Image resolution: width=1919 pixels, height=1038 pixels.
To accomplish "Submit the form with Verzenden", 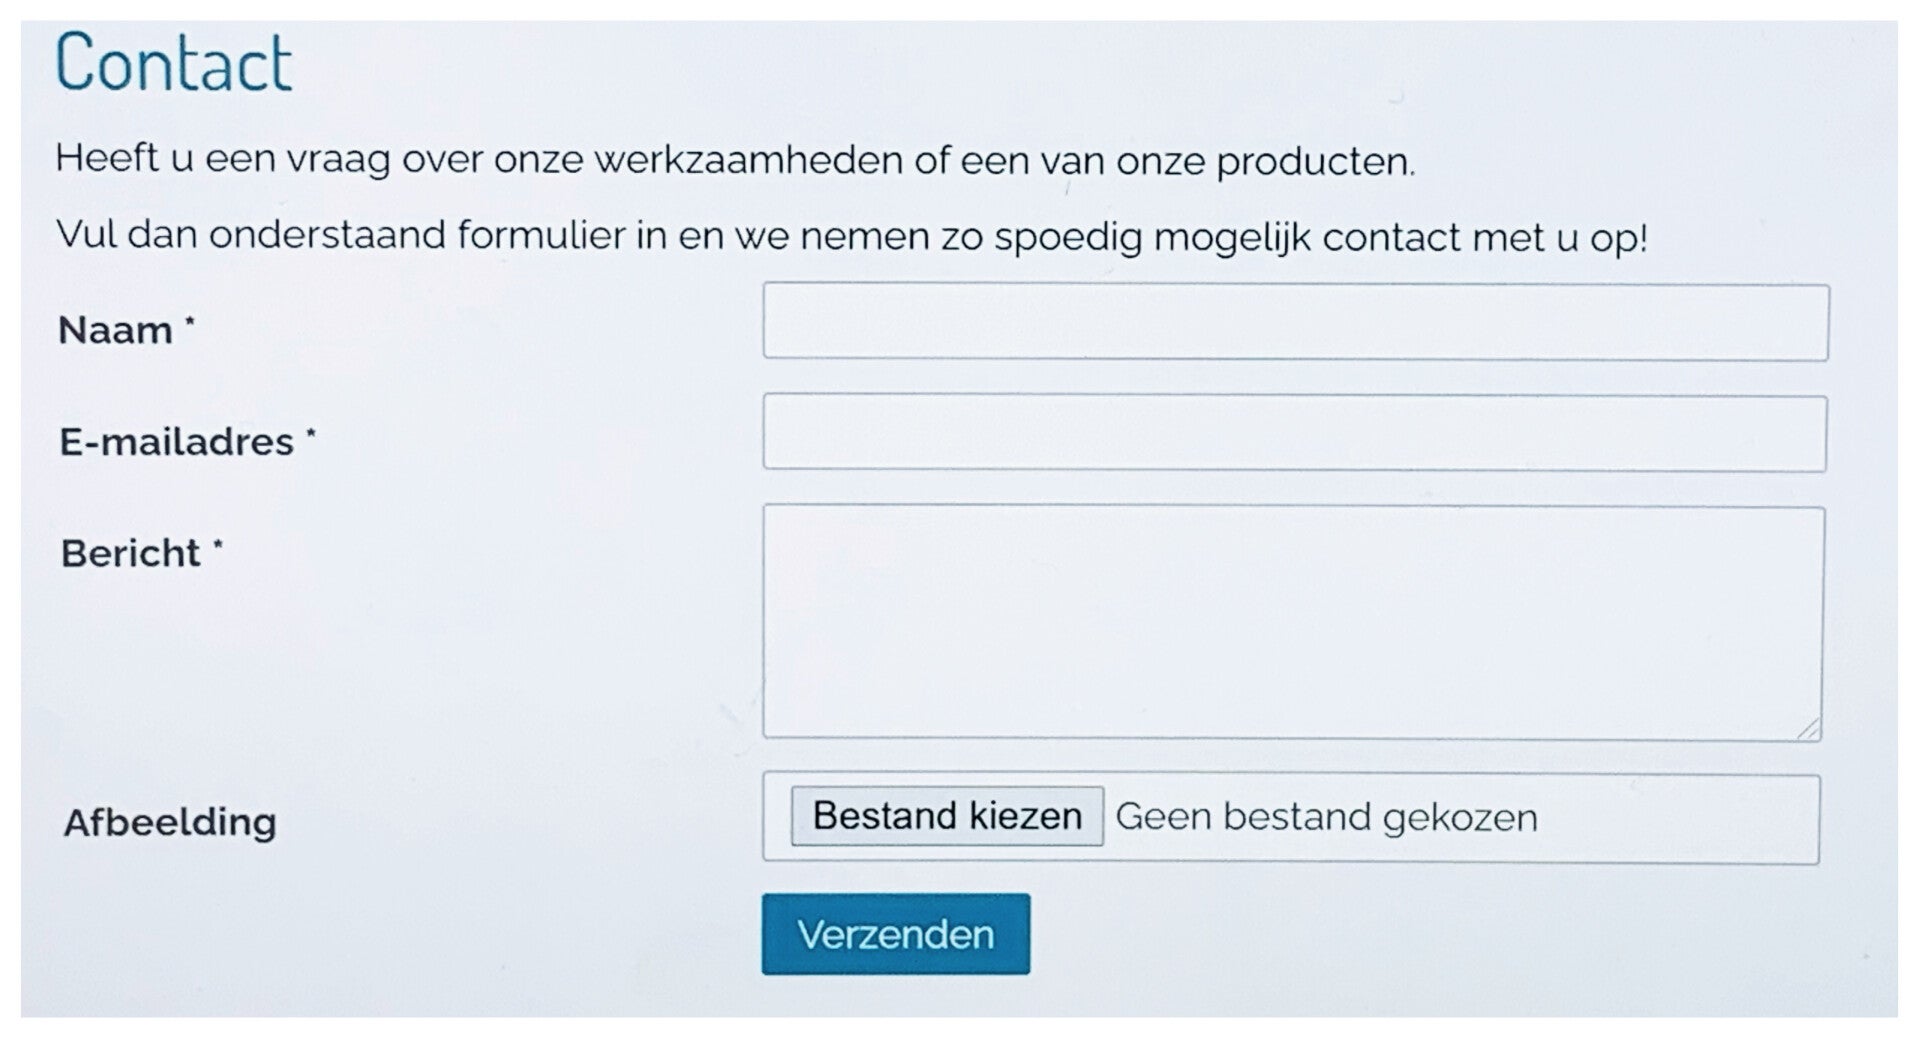I will click(x=895, y=934).
